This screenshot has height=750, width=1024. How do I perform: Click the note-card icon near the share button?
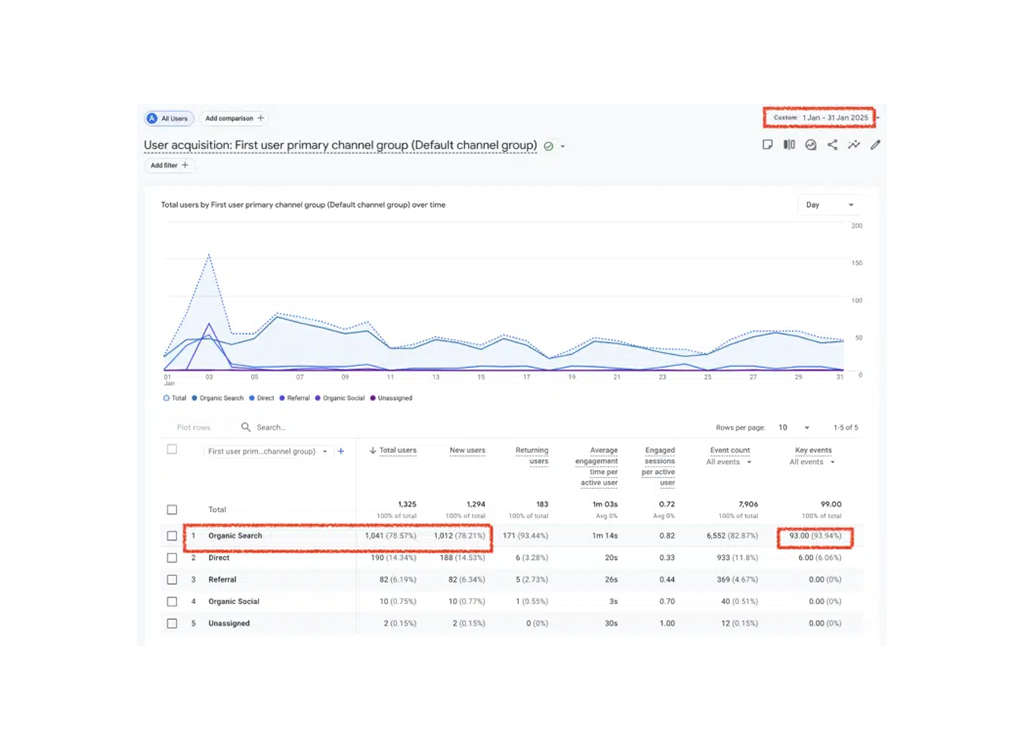point(767,145)
